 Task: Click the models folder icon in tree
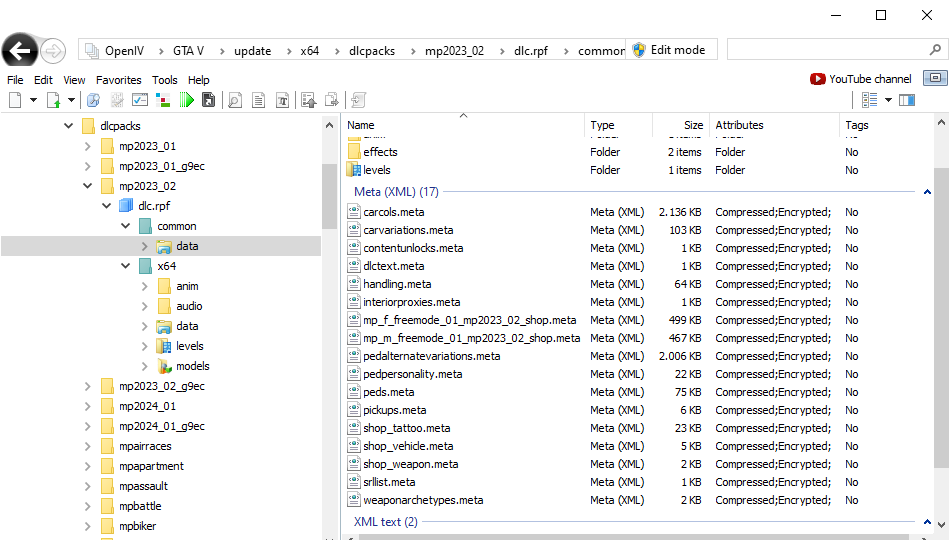(164, 366)
